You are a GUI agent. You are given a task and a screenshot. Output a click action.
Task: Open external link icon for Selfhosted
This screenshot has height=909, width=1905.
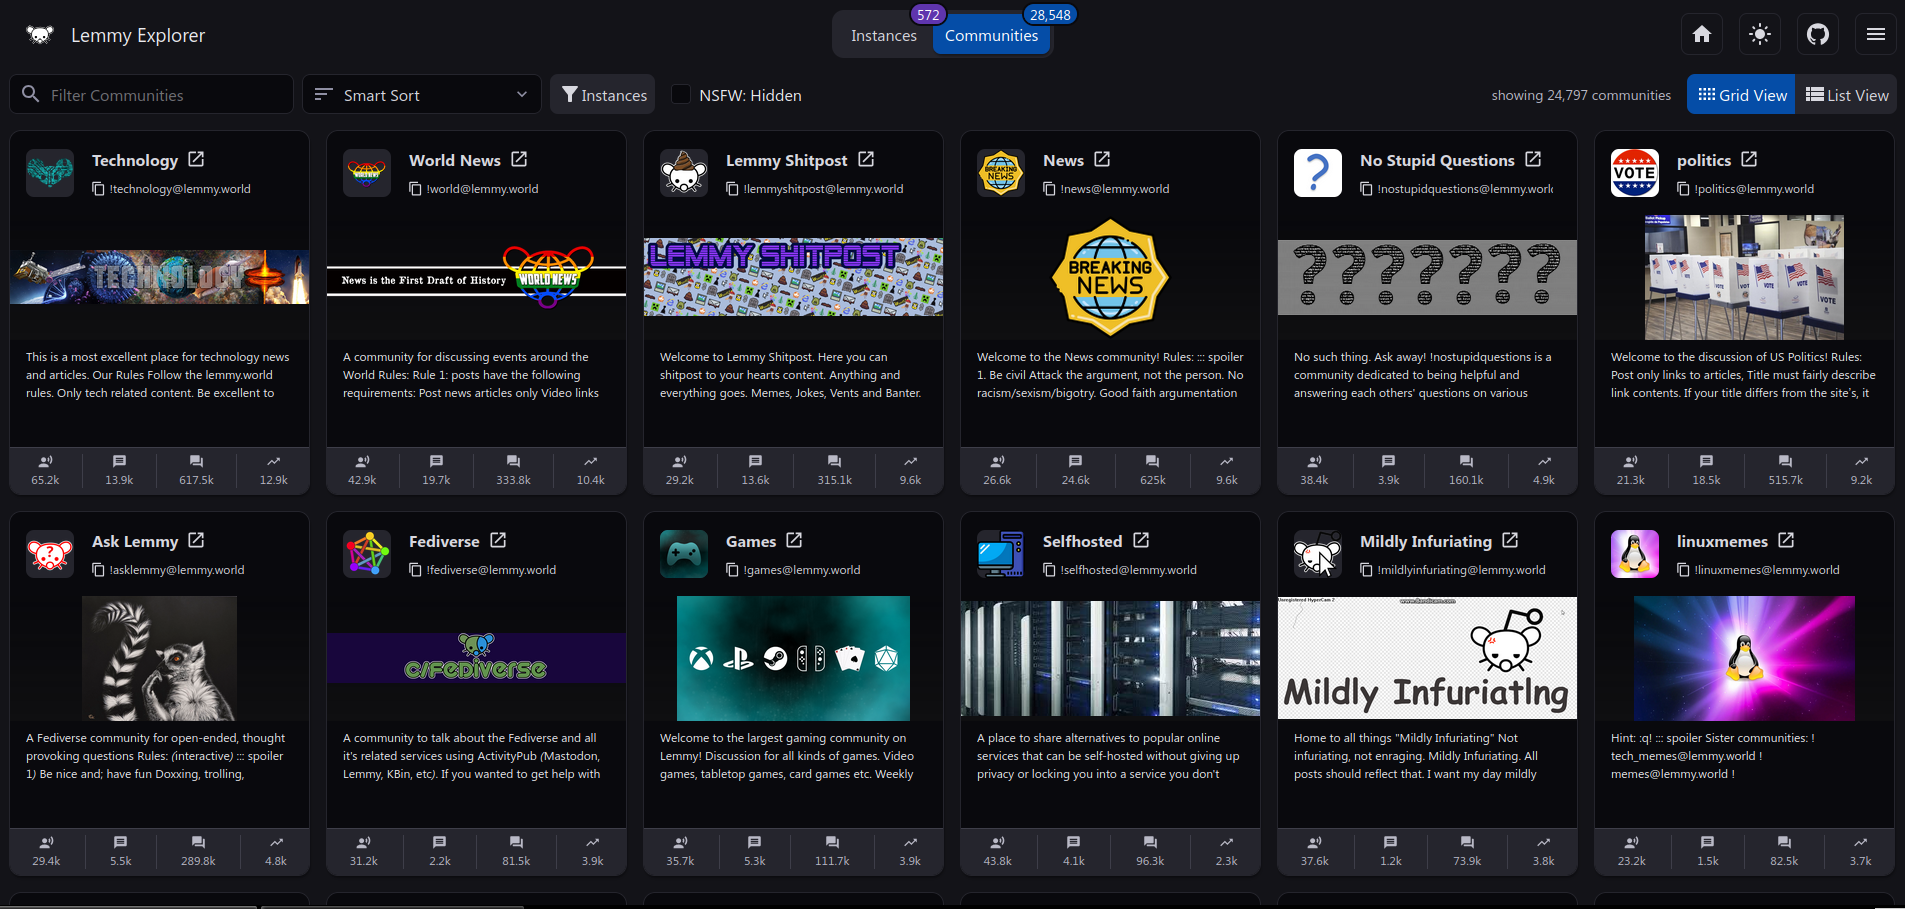point(1141,540)
